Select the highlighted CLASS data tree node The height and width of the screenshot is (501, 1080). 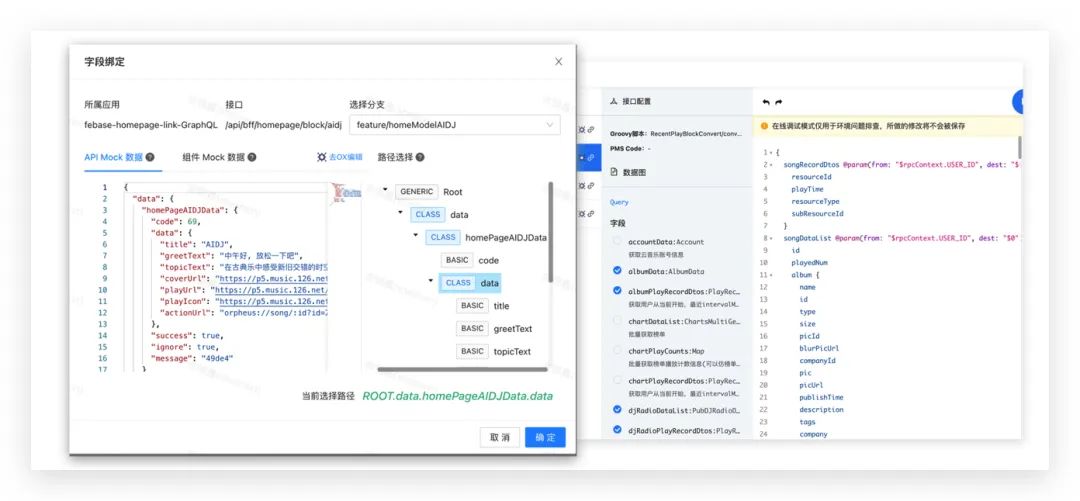[x=470, y=283]
